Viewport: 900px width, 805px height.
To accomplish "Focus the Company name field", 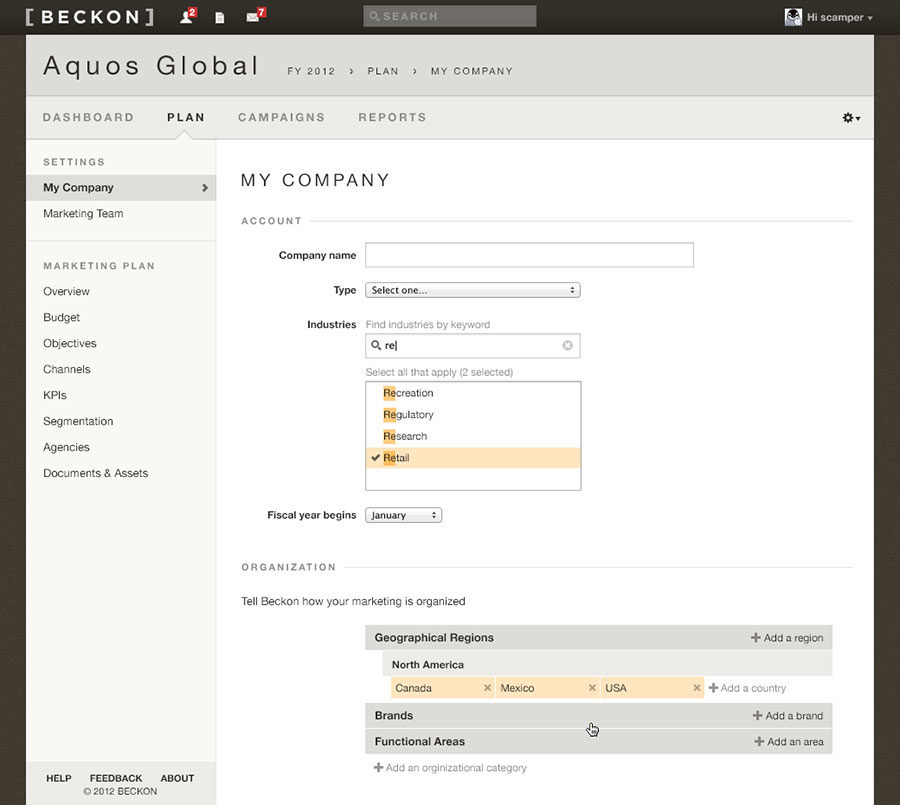I will pyautogui.click(x=529, y=255).
